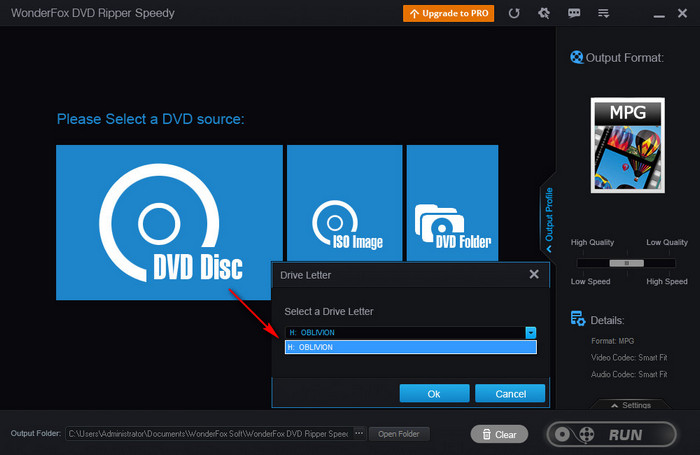Choose ISO Image as the source
This screenshot has width=700, height=455.
(x=344, y=203)
